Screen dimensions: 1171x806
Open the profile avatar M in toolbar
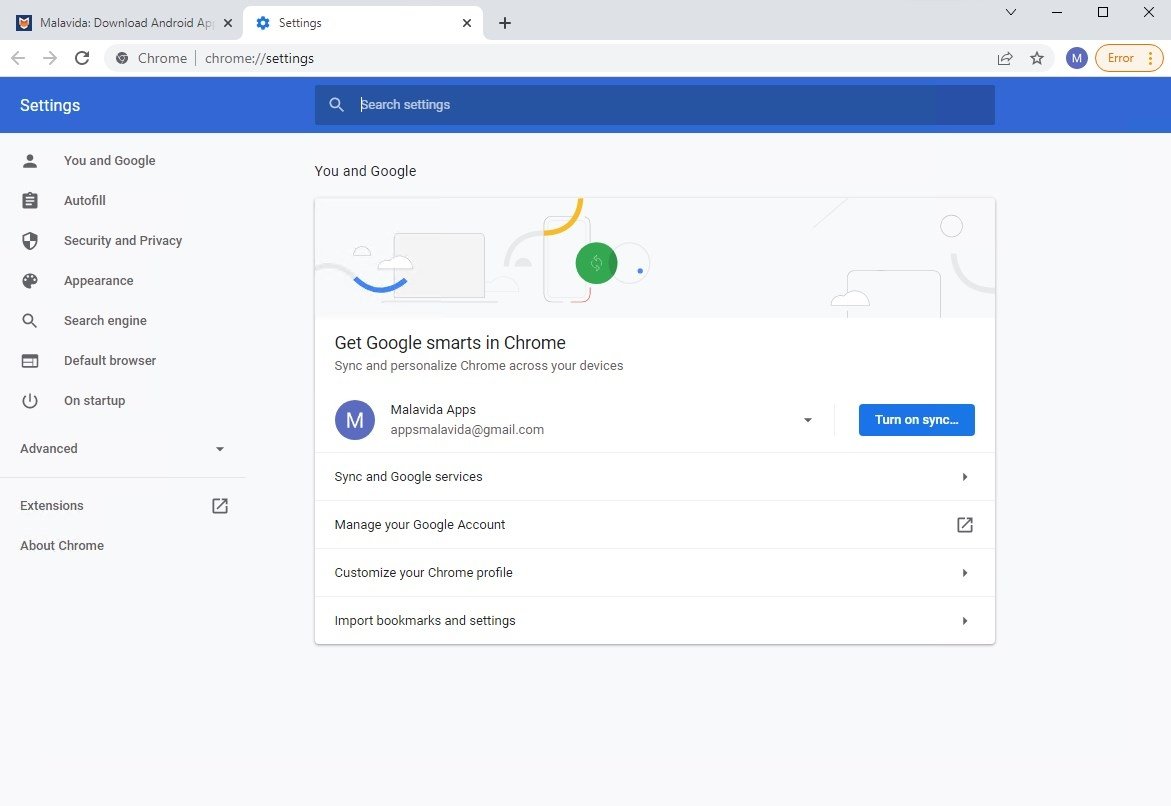[x=1077, y=58]
